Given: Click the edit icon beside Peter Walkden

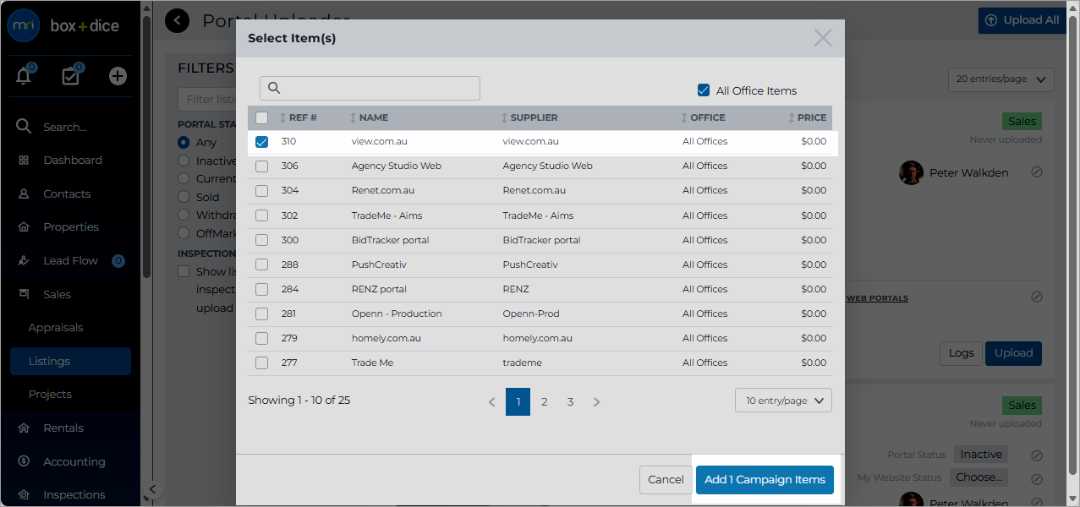Looking at the screenshot, I should pyautogui.click(x=1037, y=172).
